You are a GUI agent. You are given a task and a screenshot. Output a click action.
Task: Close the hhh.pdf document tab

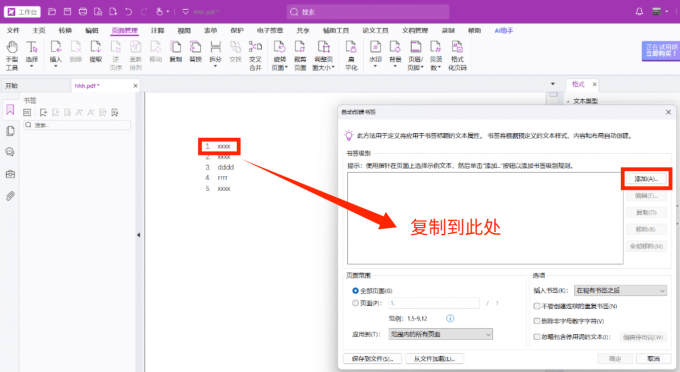coord(135,86)
